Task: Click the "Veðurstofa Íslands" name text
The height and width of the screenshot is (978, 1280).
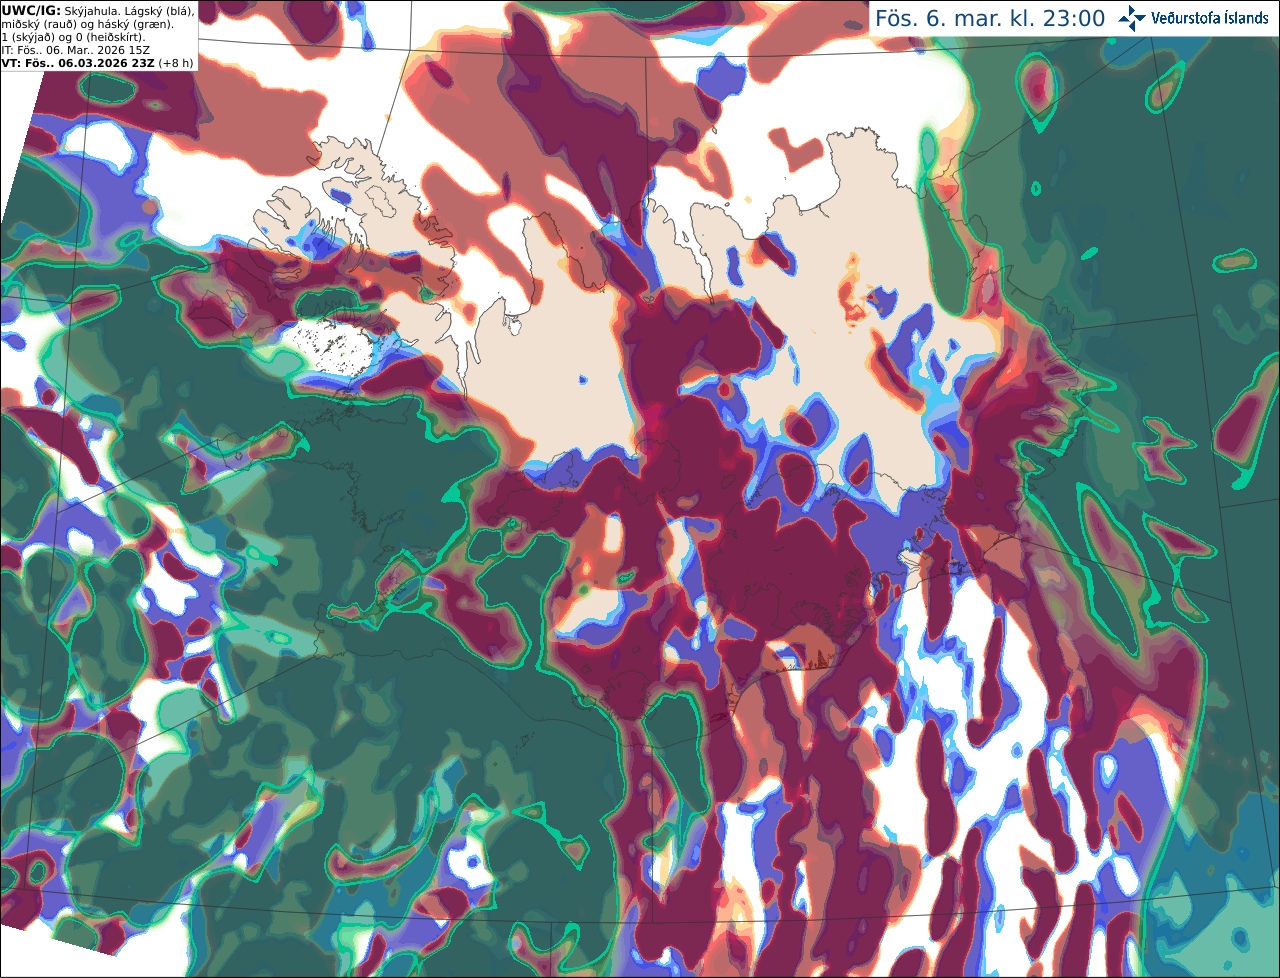Action: (x=1210, y=18)
